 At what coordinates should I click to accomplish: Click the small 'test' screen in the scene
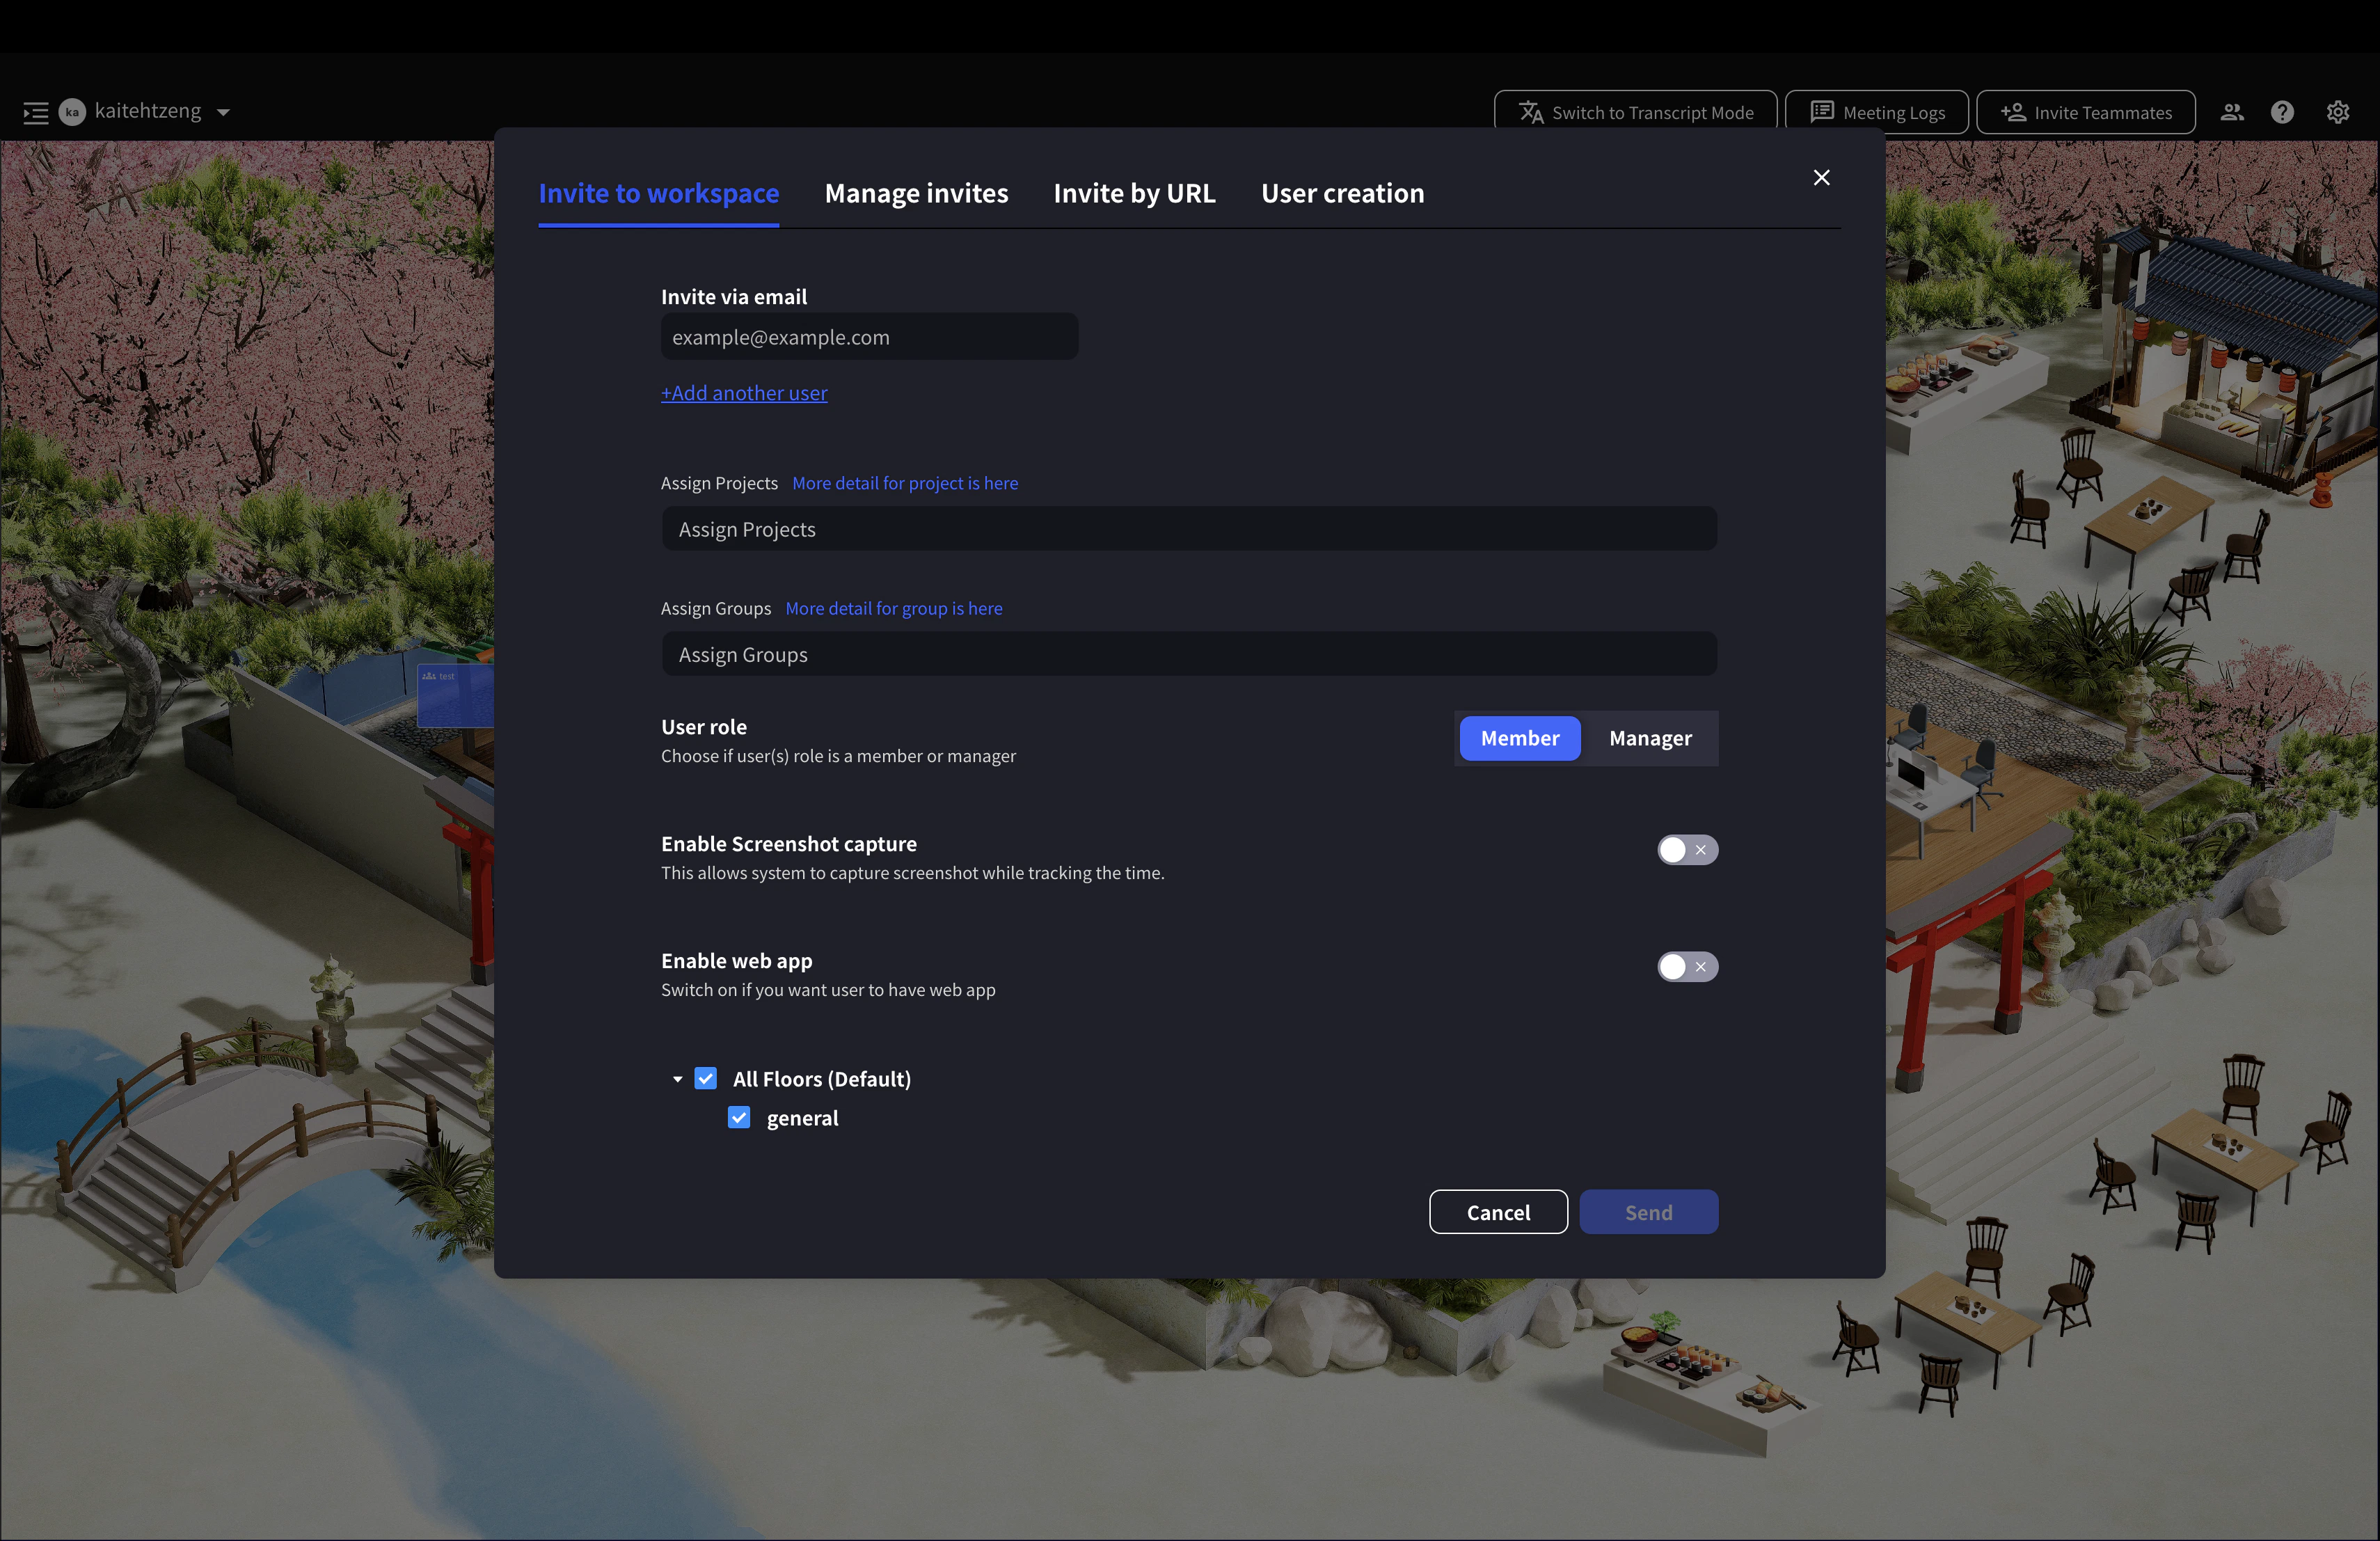455,695
